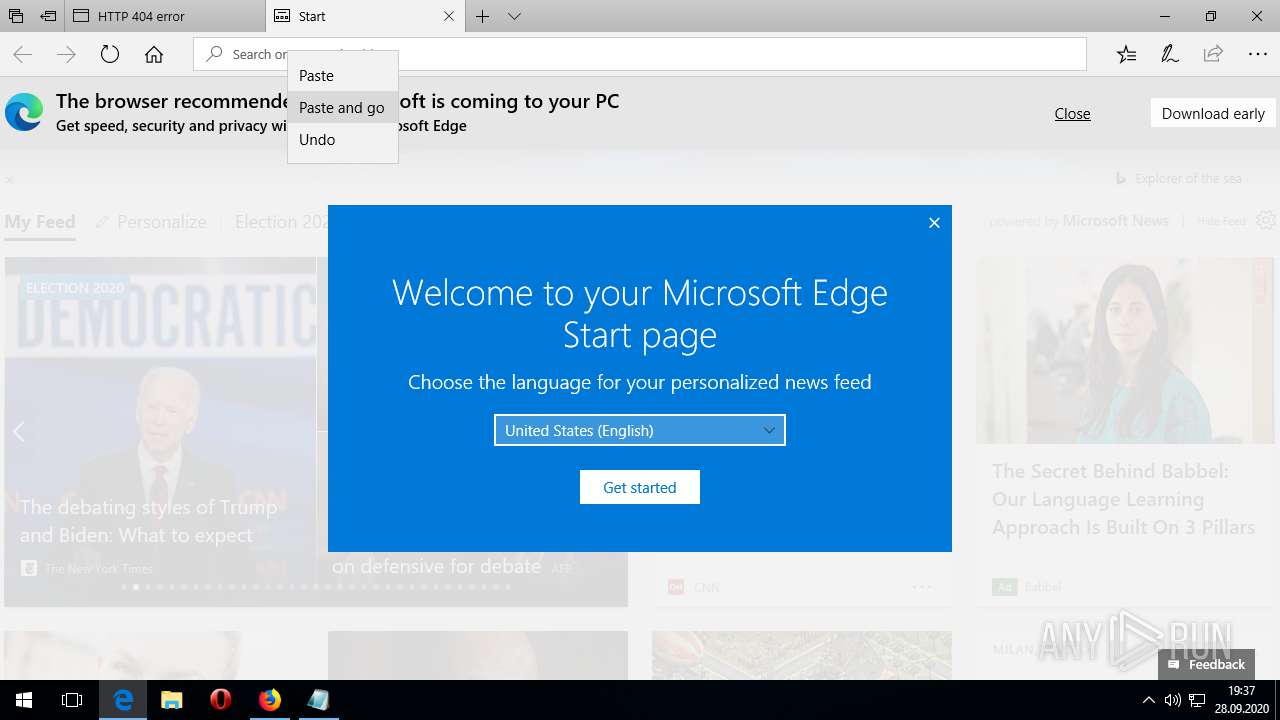Choose Paste and go from the context menu

(343, 108)
